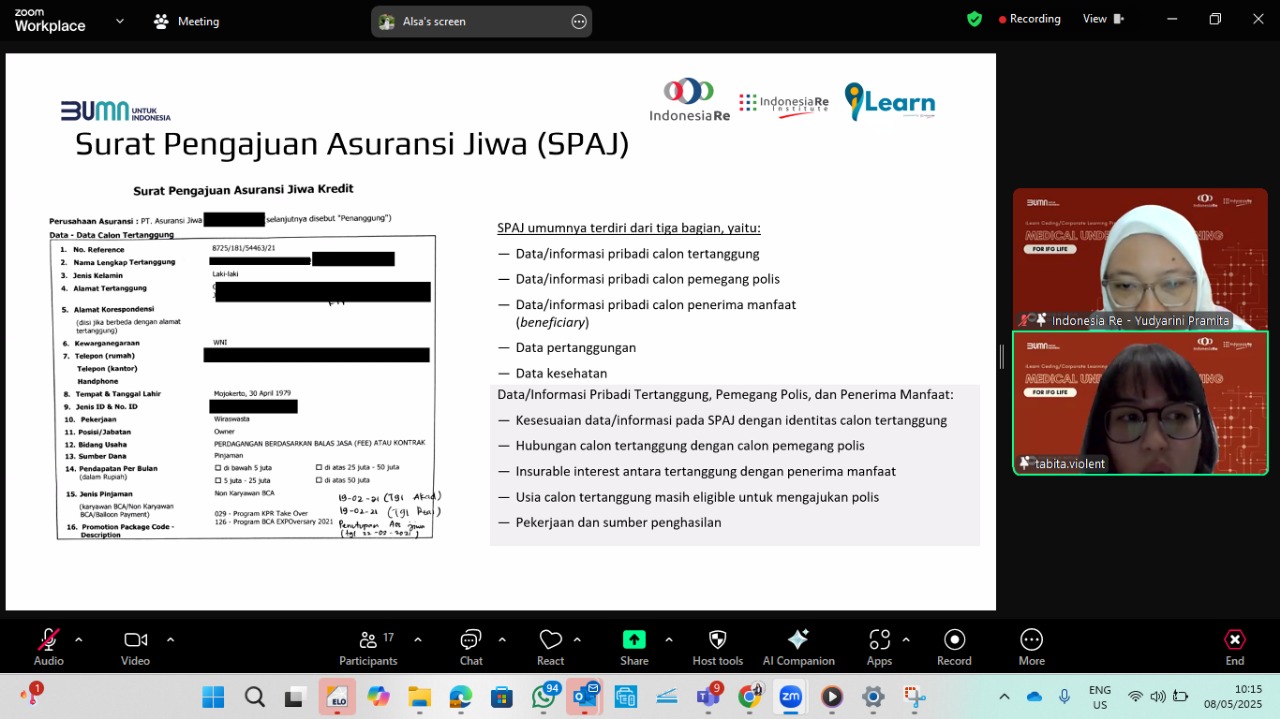Toggle the Video camera button
Viewport: 1280px width, 719px height.
(136, 640)
